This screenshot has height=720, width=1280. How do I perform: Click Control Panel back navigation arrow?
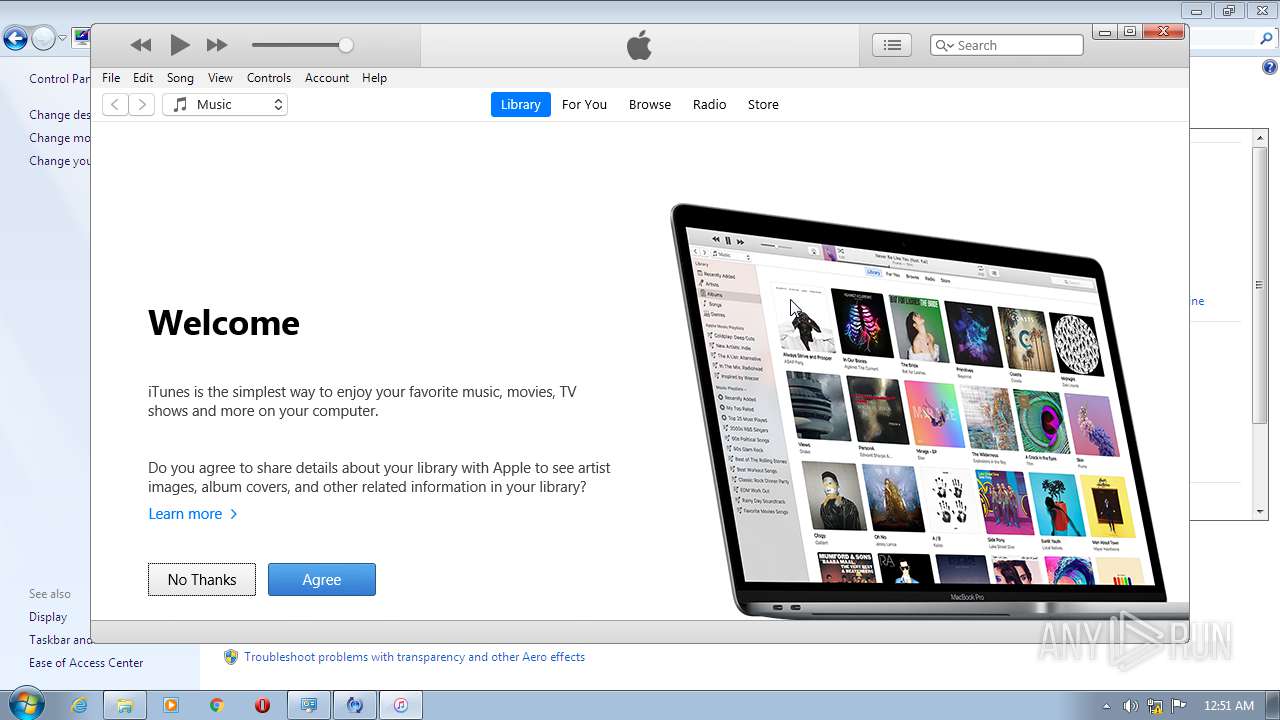[x=14, y=39]
